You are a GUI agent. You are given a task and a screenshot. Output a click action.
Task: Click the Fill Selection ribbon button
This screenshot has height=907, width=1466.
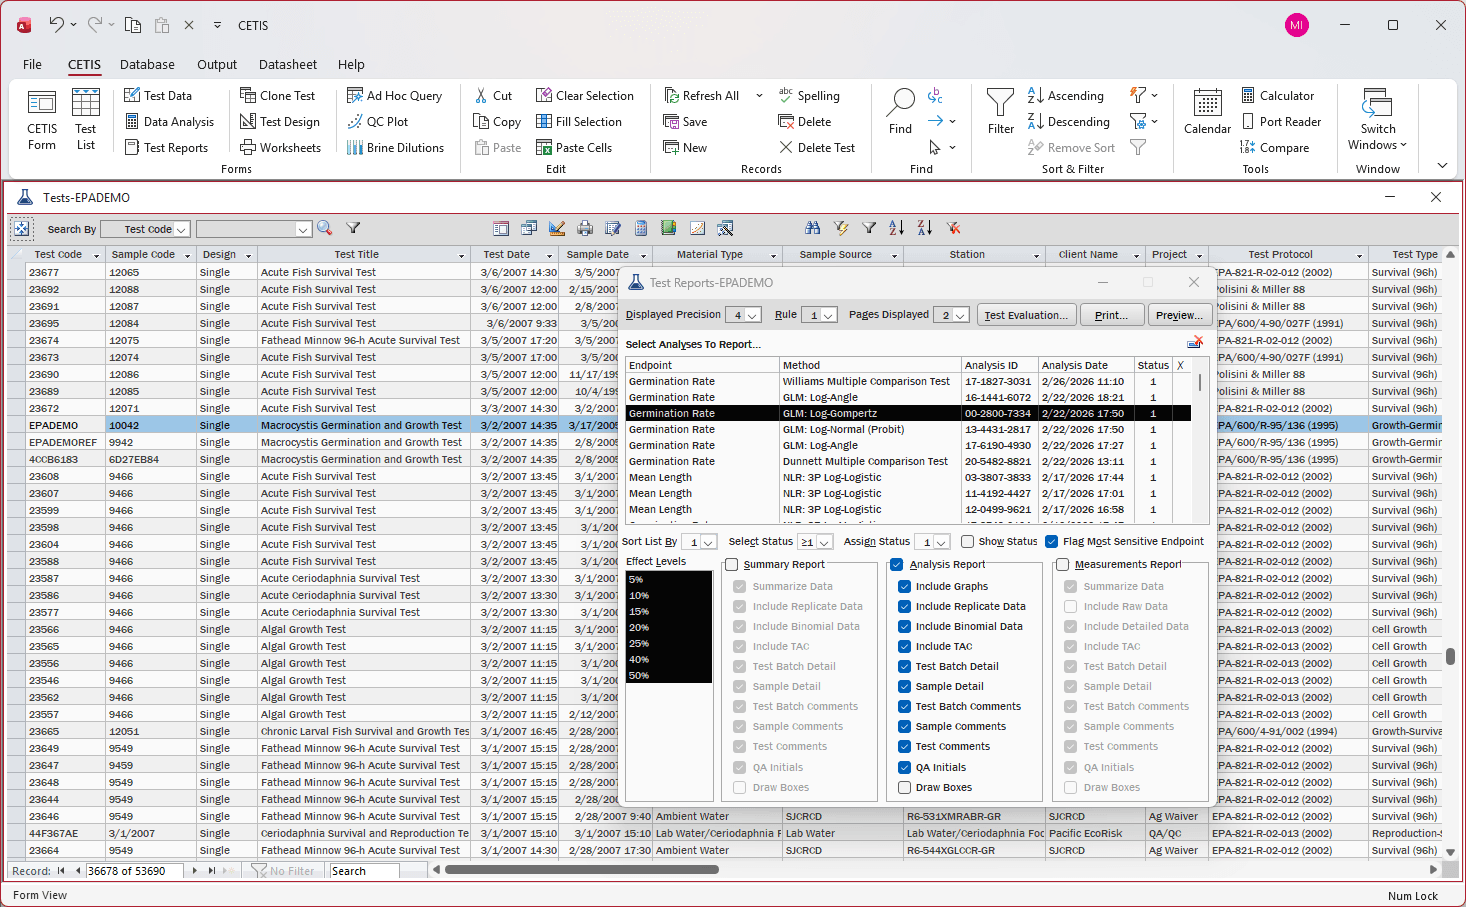579,122
